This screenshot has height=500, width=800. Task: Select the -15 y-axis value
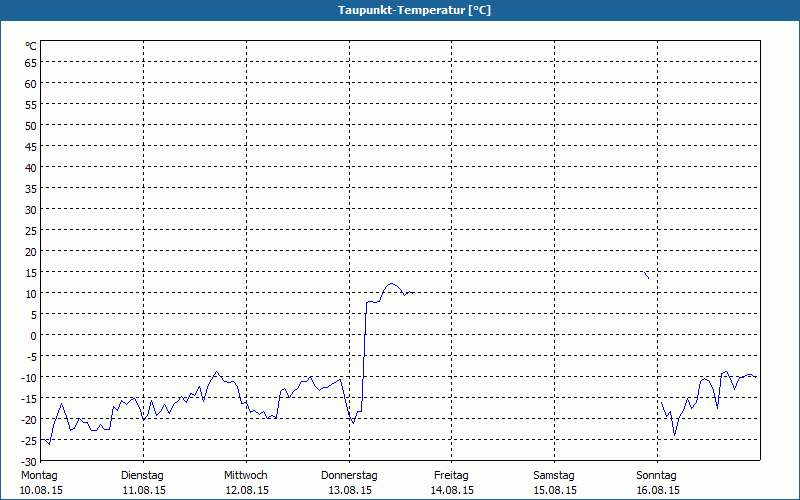click(x=29, y=399)
